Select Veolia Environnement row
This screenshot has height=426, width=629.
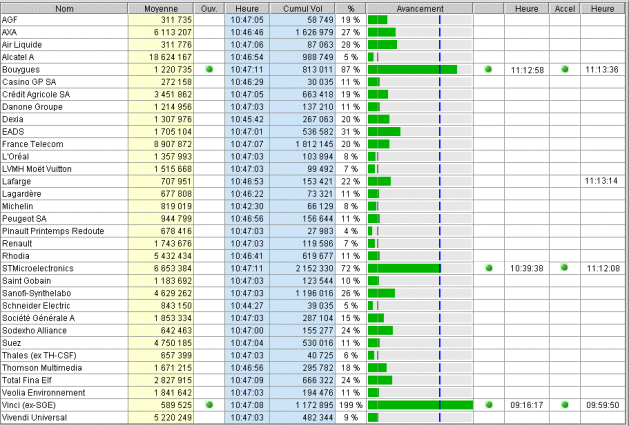point(43,393)
